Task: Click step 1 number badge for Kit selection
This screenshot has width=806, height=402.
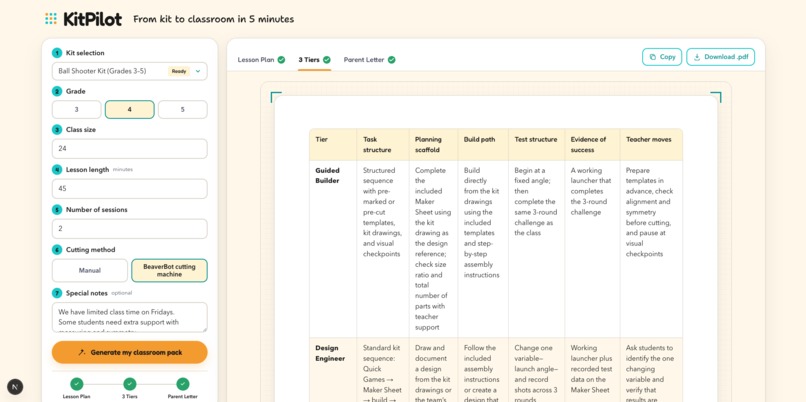Action: click(57, 53)
